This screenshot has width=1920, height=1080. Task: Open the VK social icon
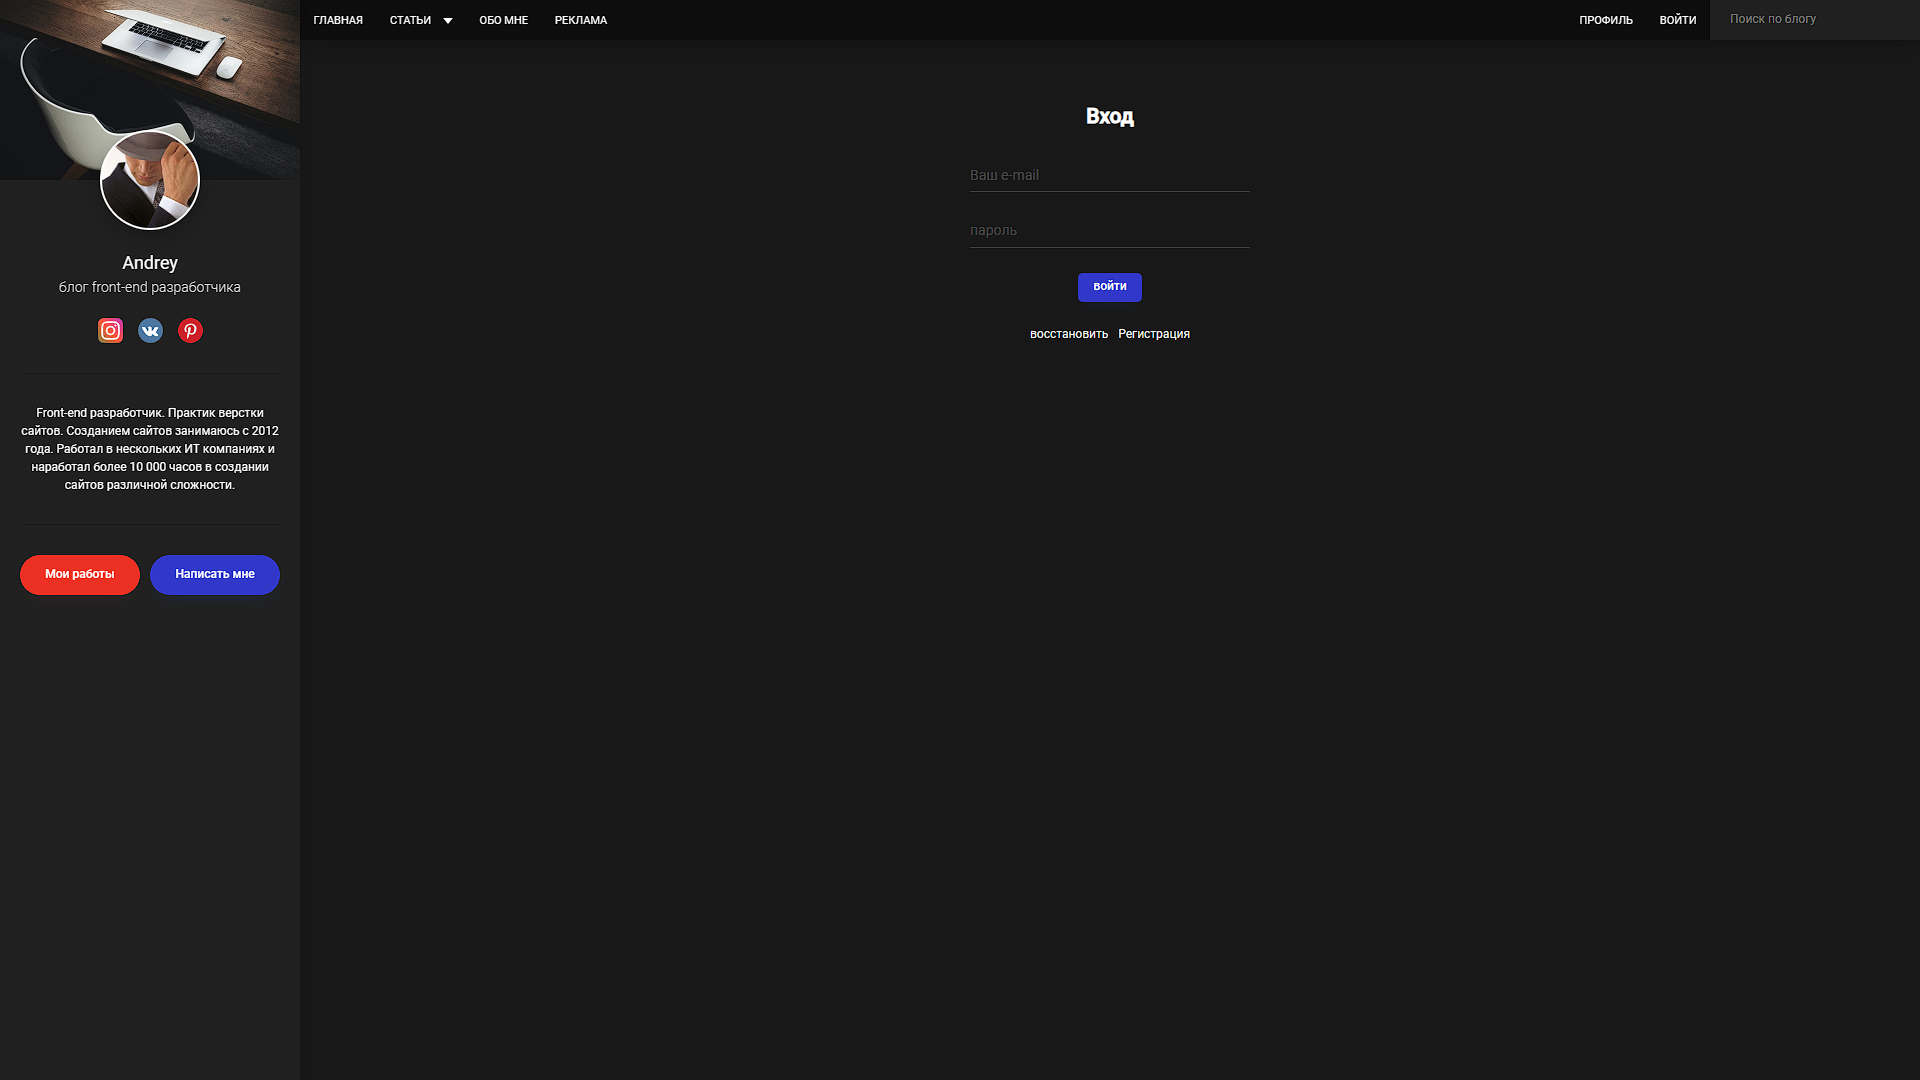(150, 331)
